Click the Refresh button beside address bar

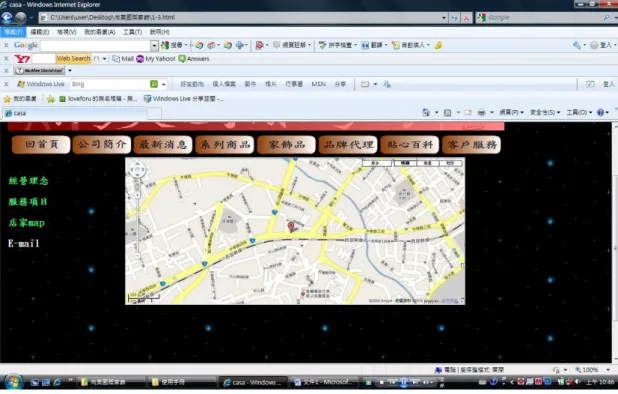(454, 18)
